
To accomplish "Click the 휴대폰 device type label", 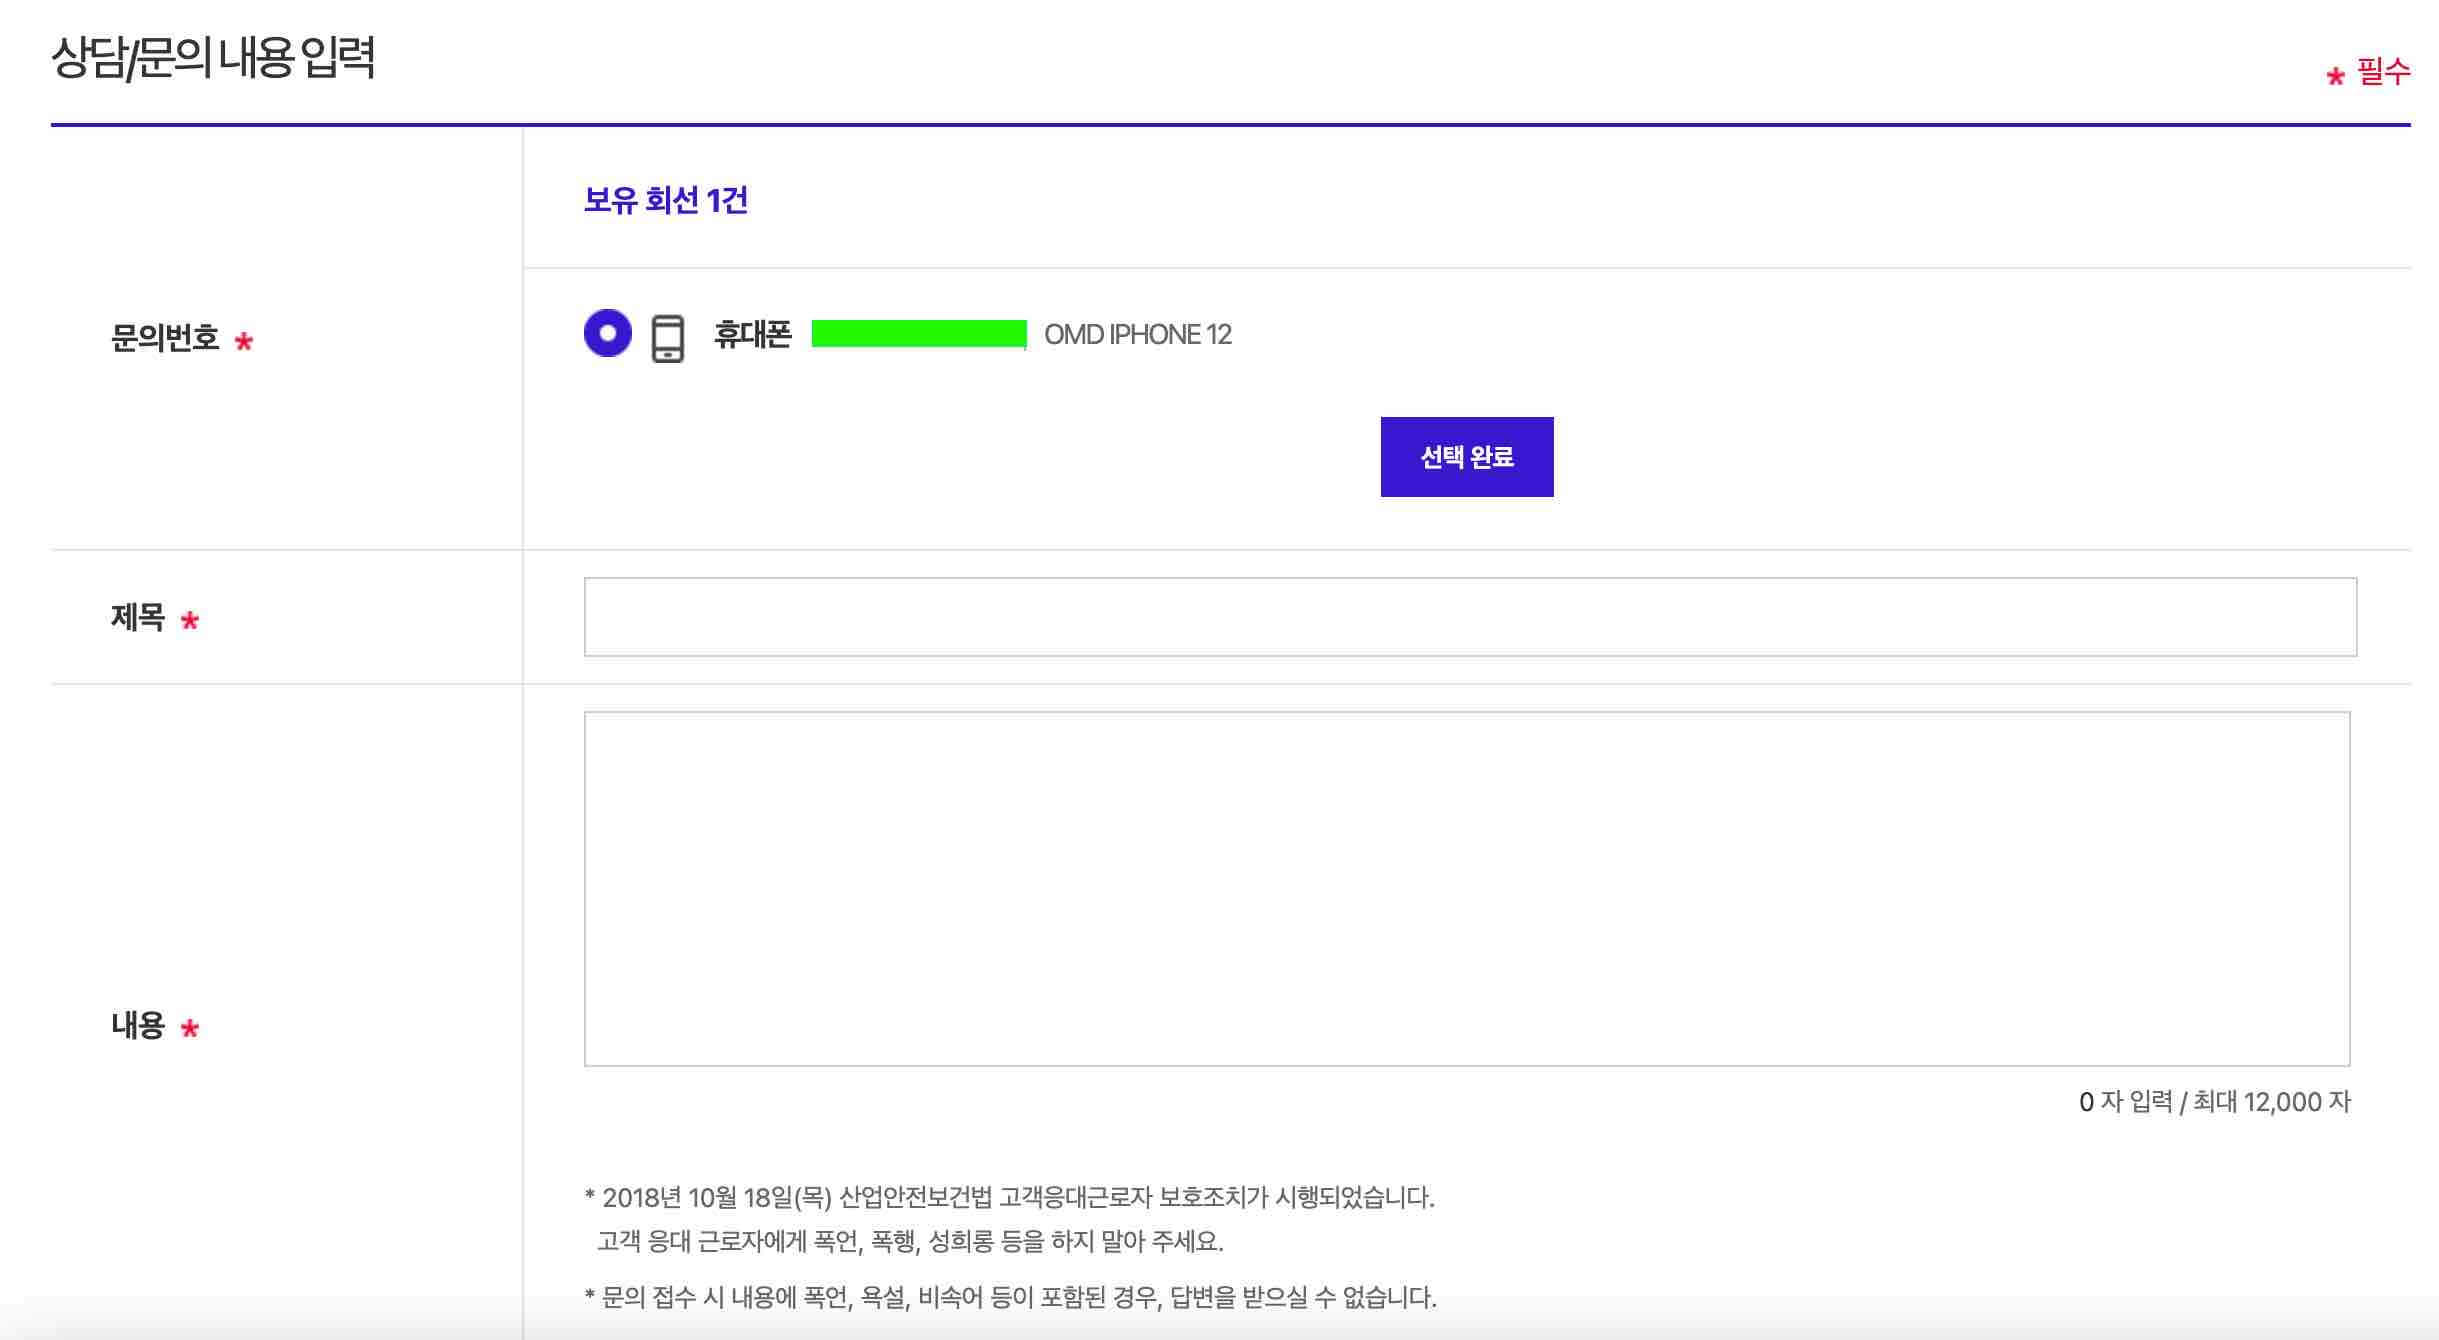I will pos(752,336).
